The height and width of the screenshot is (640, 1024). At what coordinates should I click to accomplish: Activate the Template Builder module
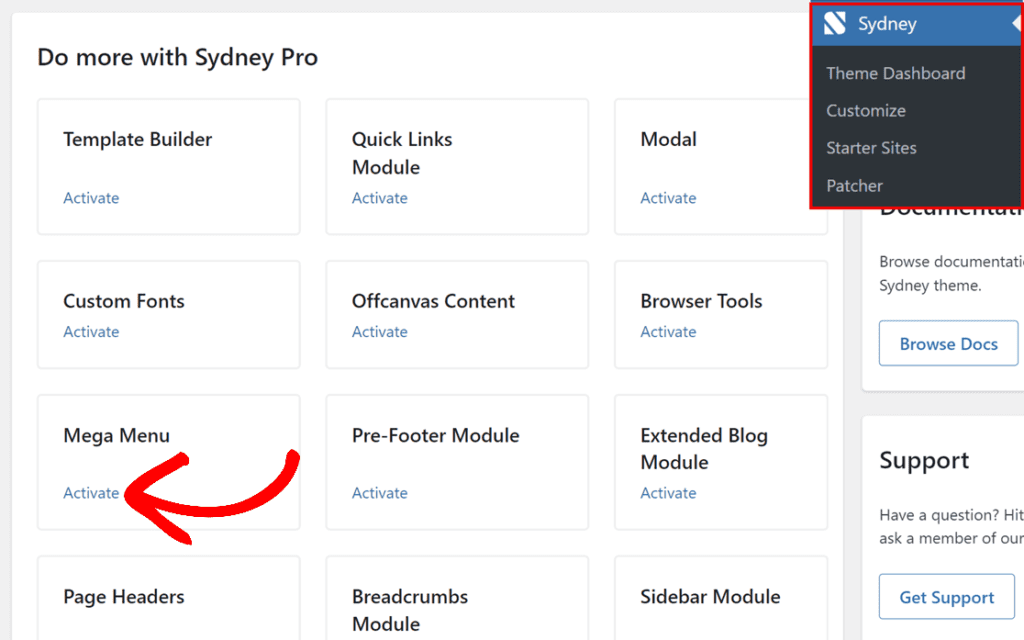(x=91, y=198)
